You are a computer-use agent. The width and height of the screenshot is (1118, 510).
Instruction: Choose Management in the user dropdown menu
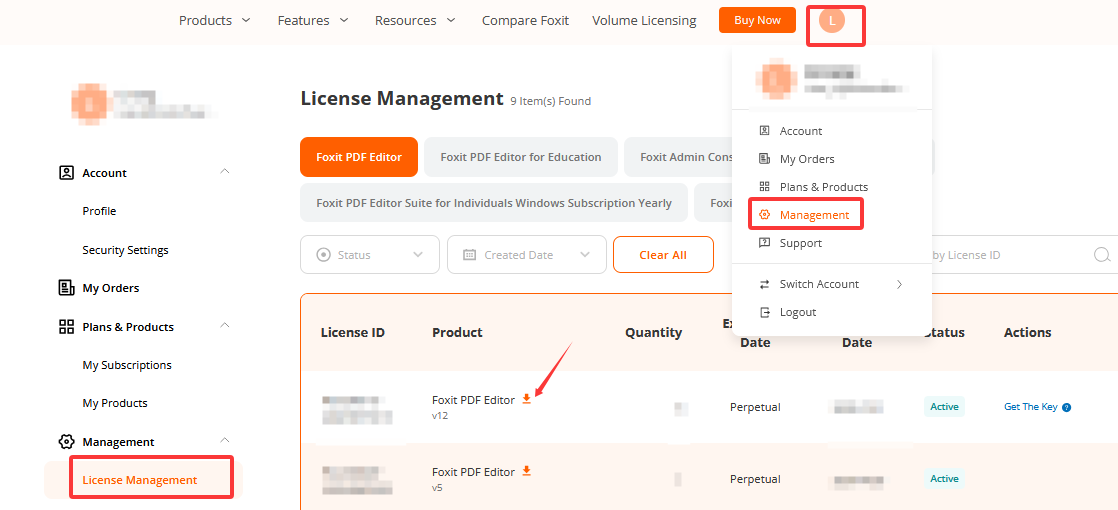814,215
